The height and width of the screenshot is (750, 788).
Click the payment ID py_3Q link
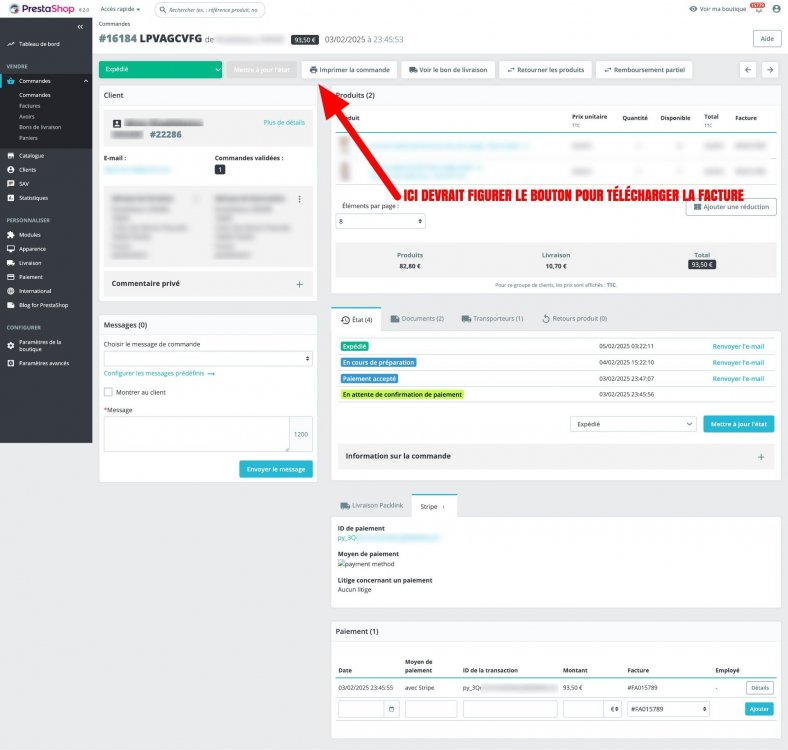[388, 538]
